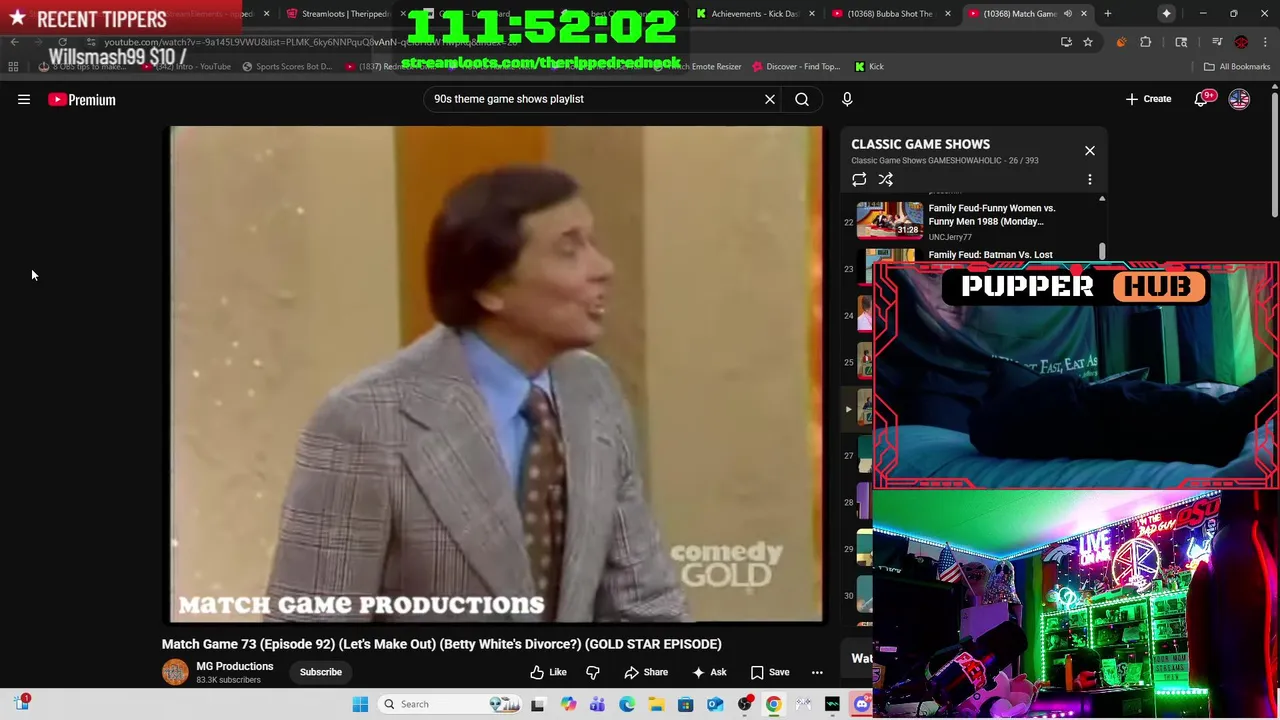Open Classic Game Shows playlist title
Viewport: 1280px width, 720px height.
(920, 144)
